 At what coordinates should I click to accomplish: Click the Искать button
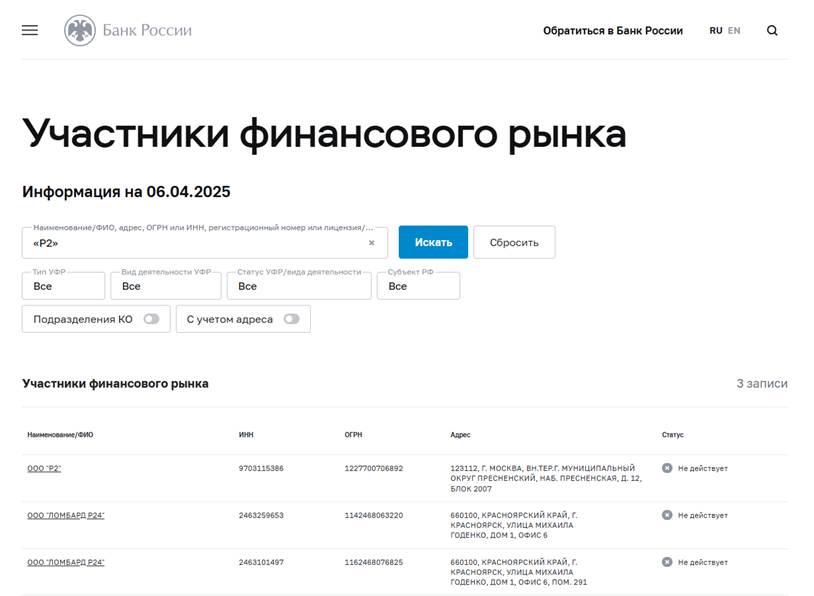(x=433, y=242)
